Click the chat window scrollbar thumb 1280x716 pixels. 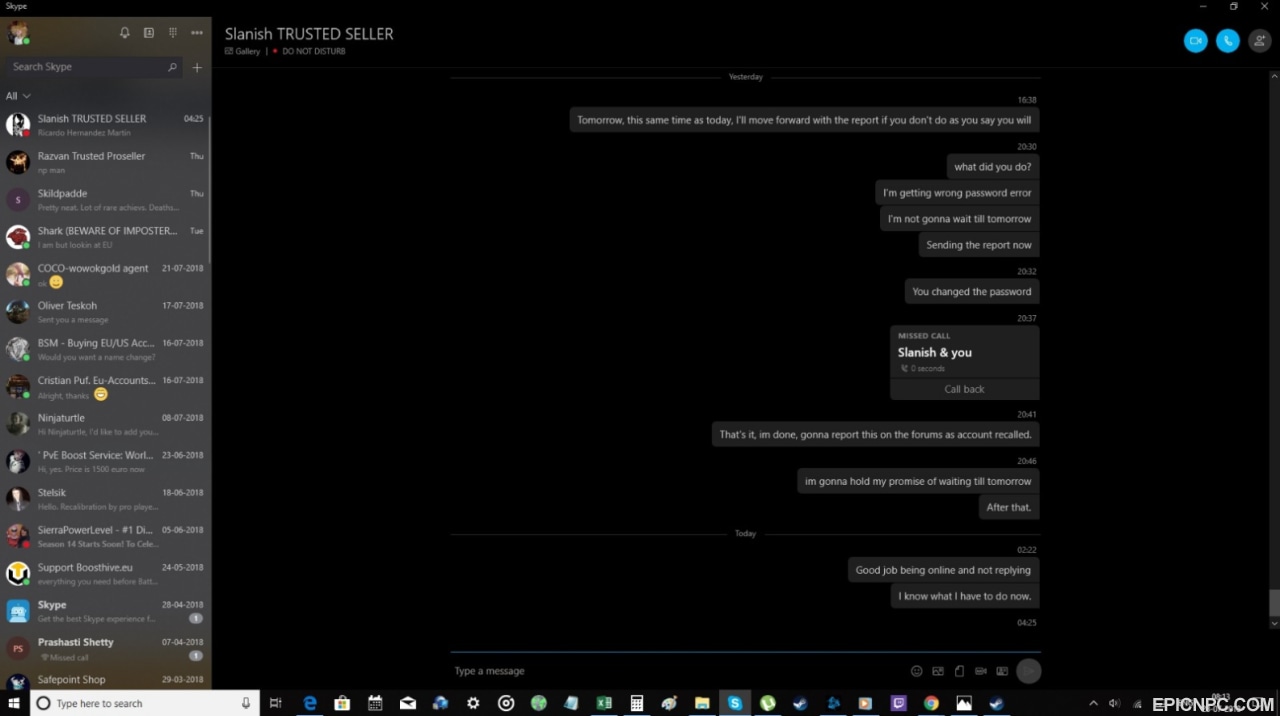click(1274, 603)
